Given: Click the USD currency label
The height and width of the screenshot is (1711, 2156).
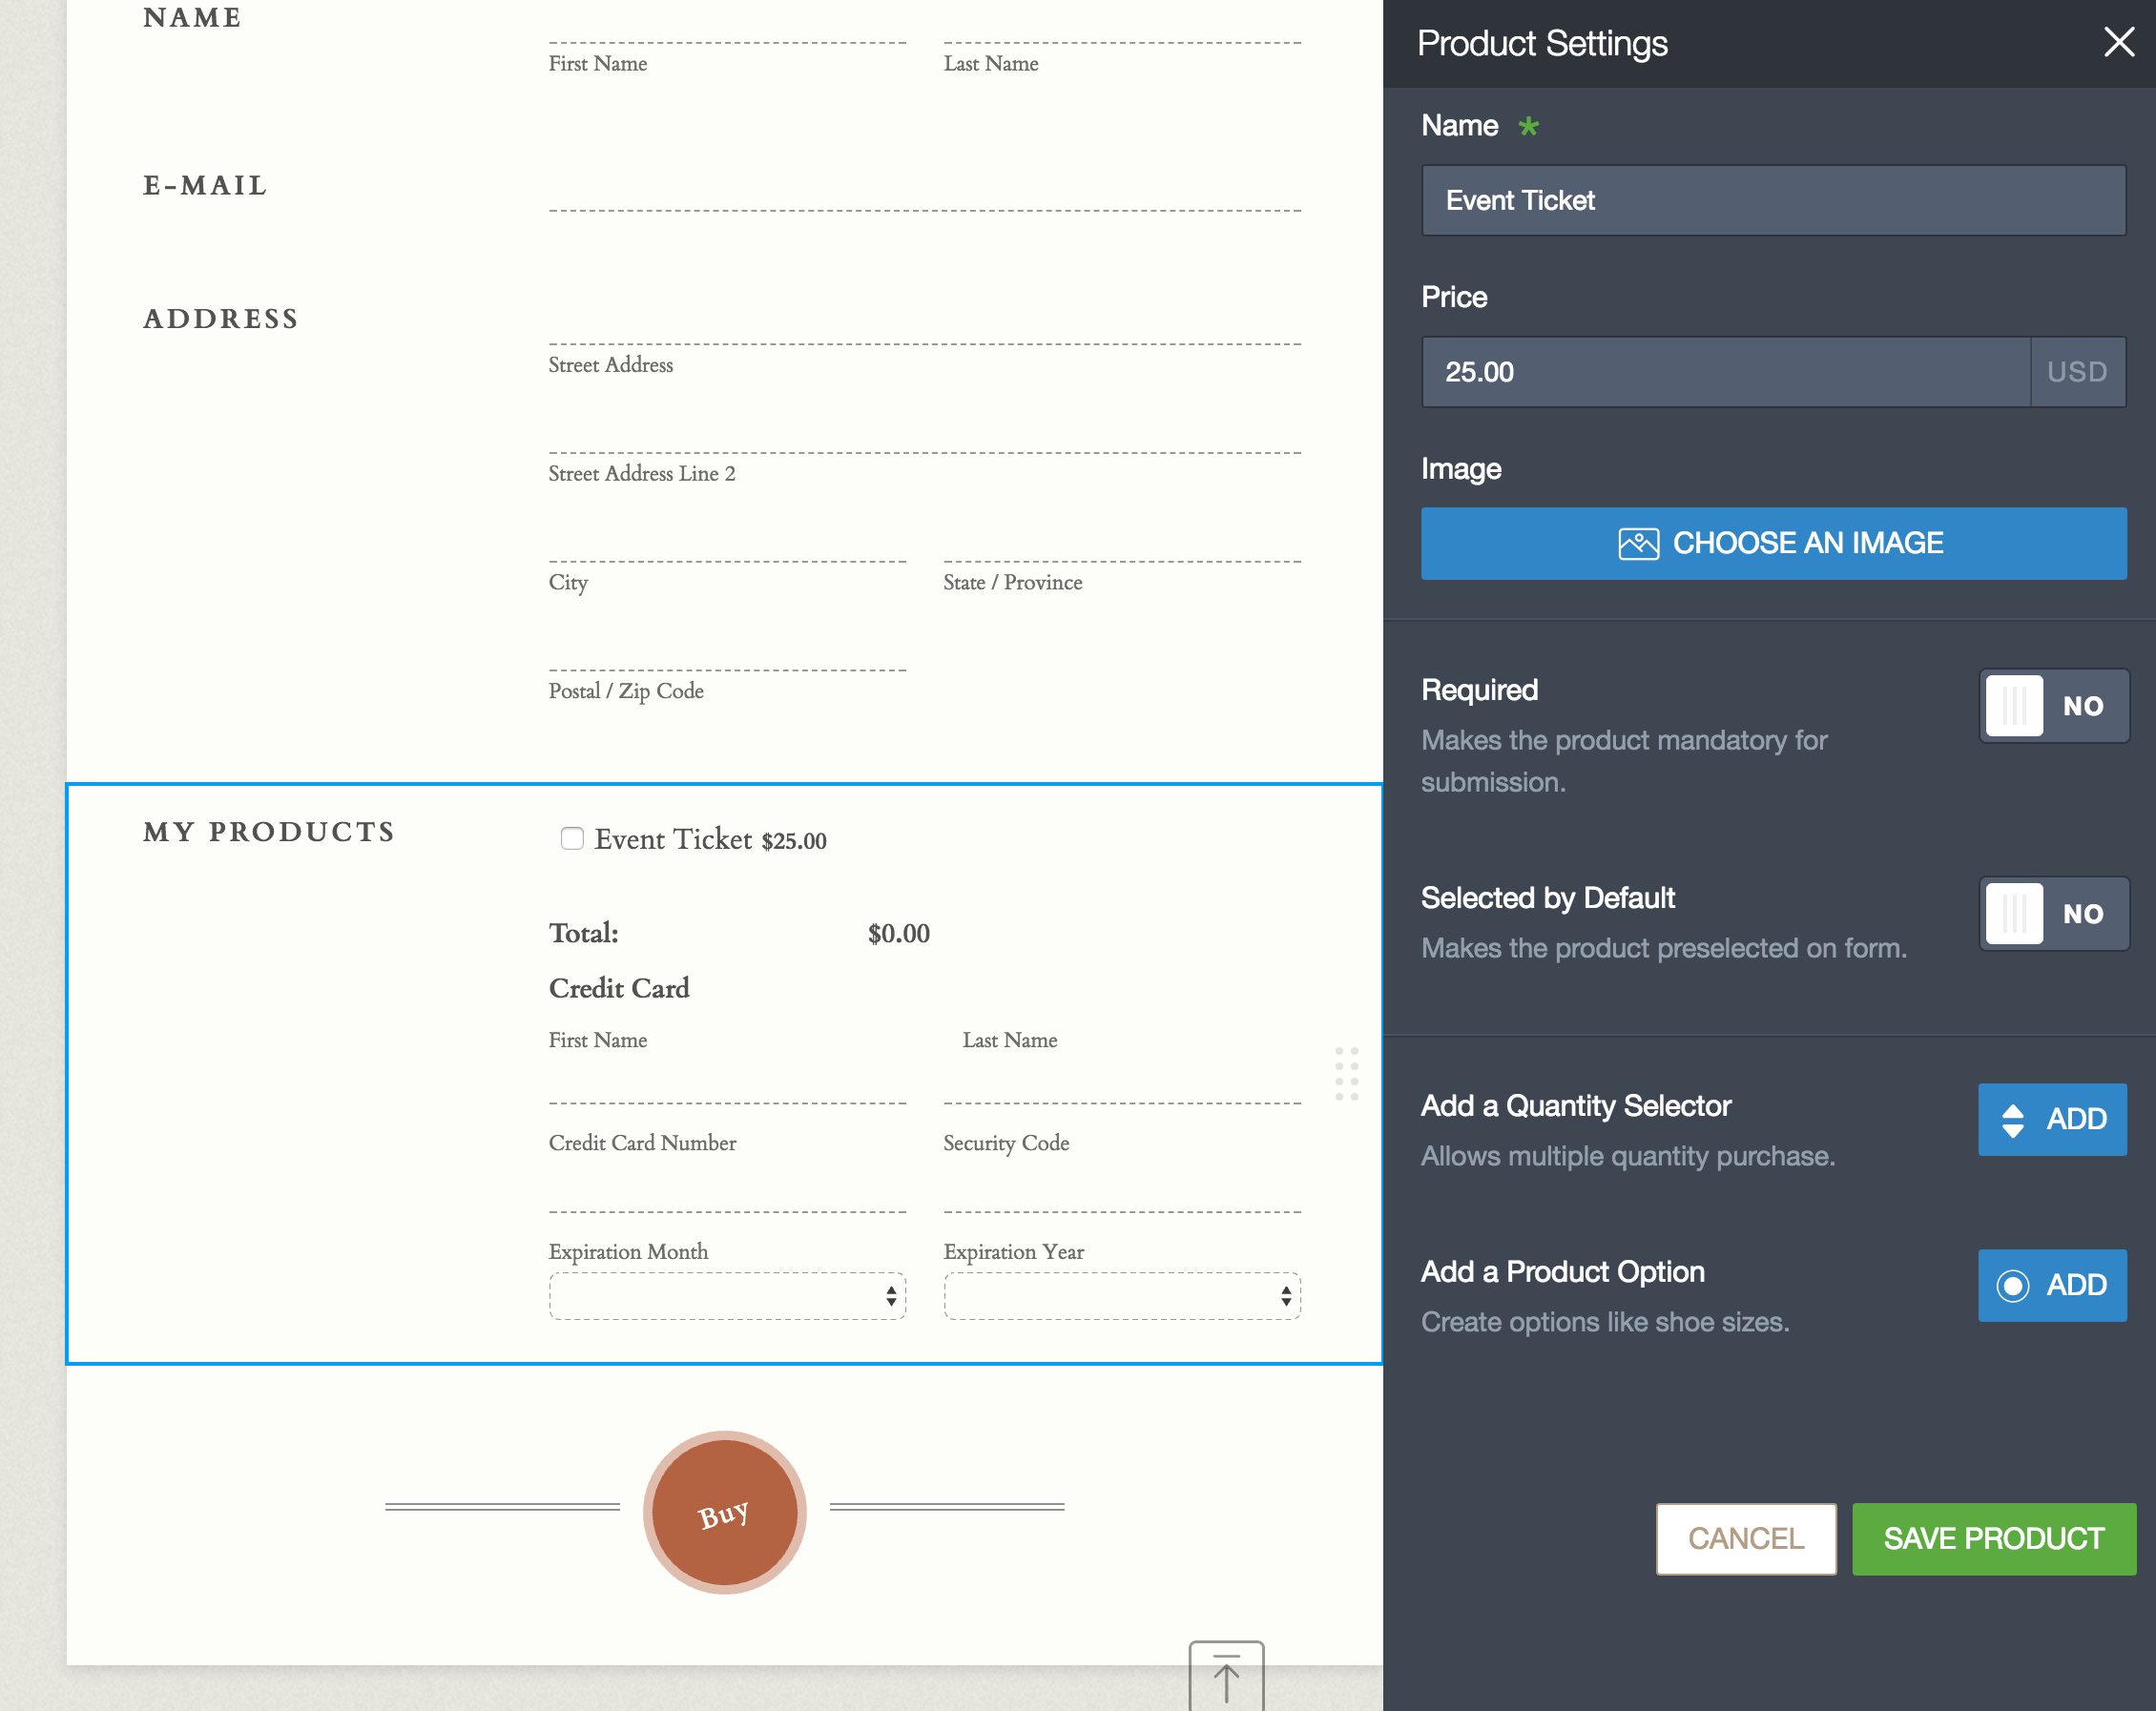Looking at the screenshot, I should (2077, 372).
